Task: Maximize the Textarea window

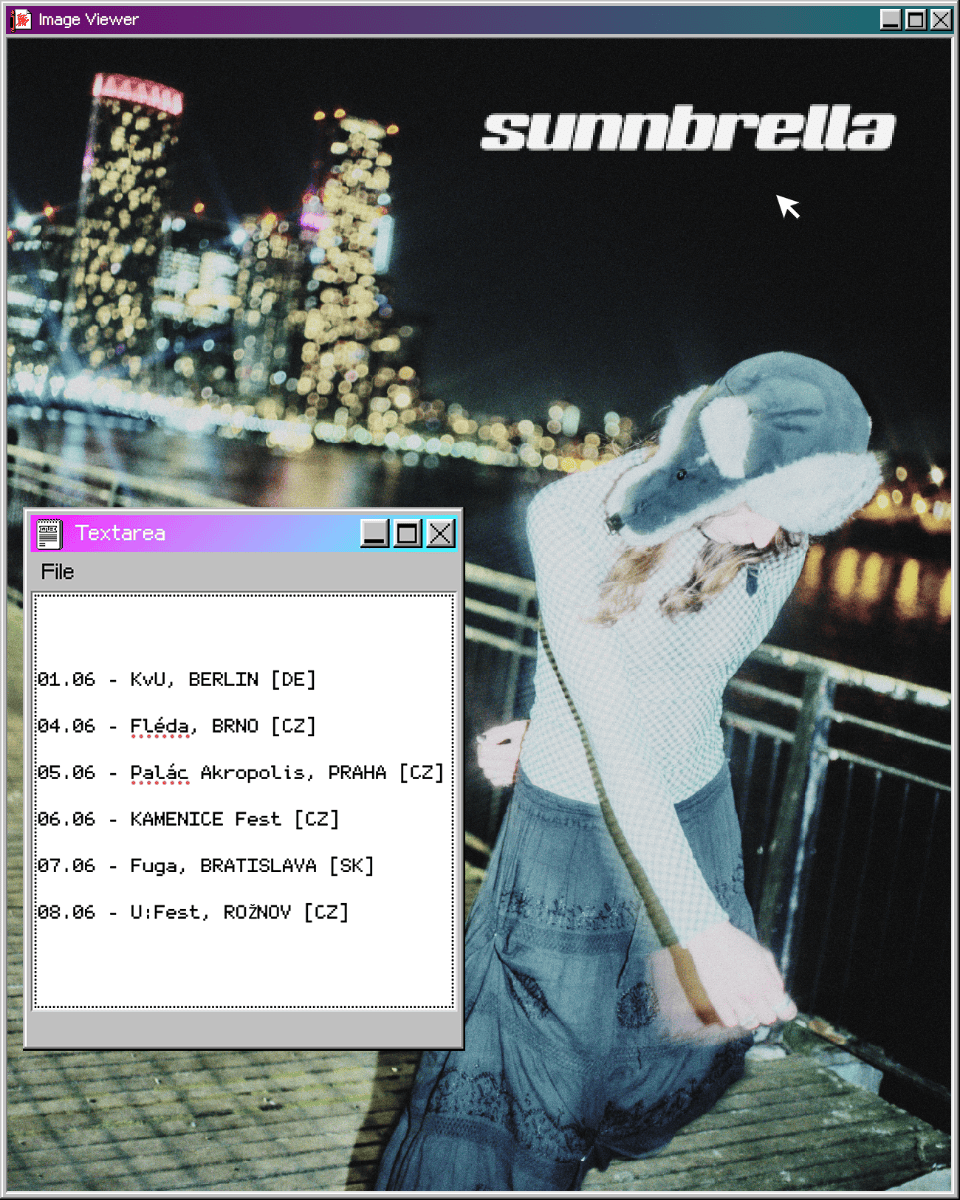Action: pos(408,534)
